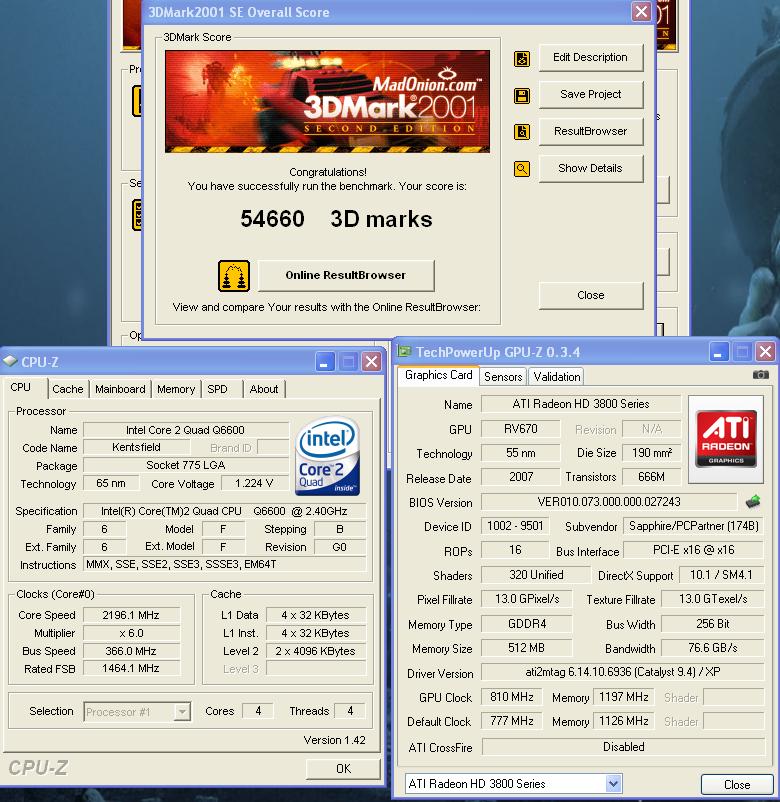Switch to the Mainboard tab in CPU-Z
Viewport: 780px width, 802px height.
click(x=120, y=389)
